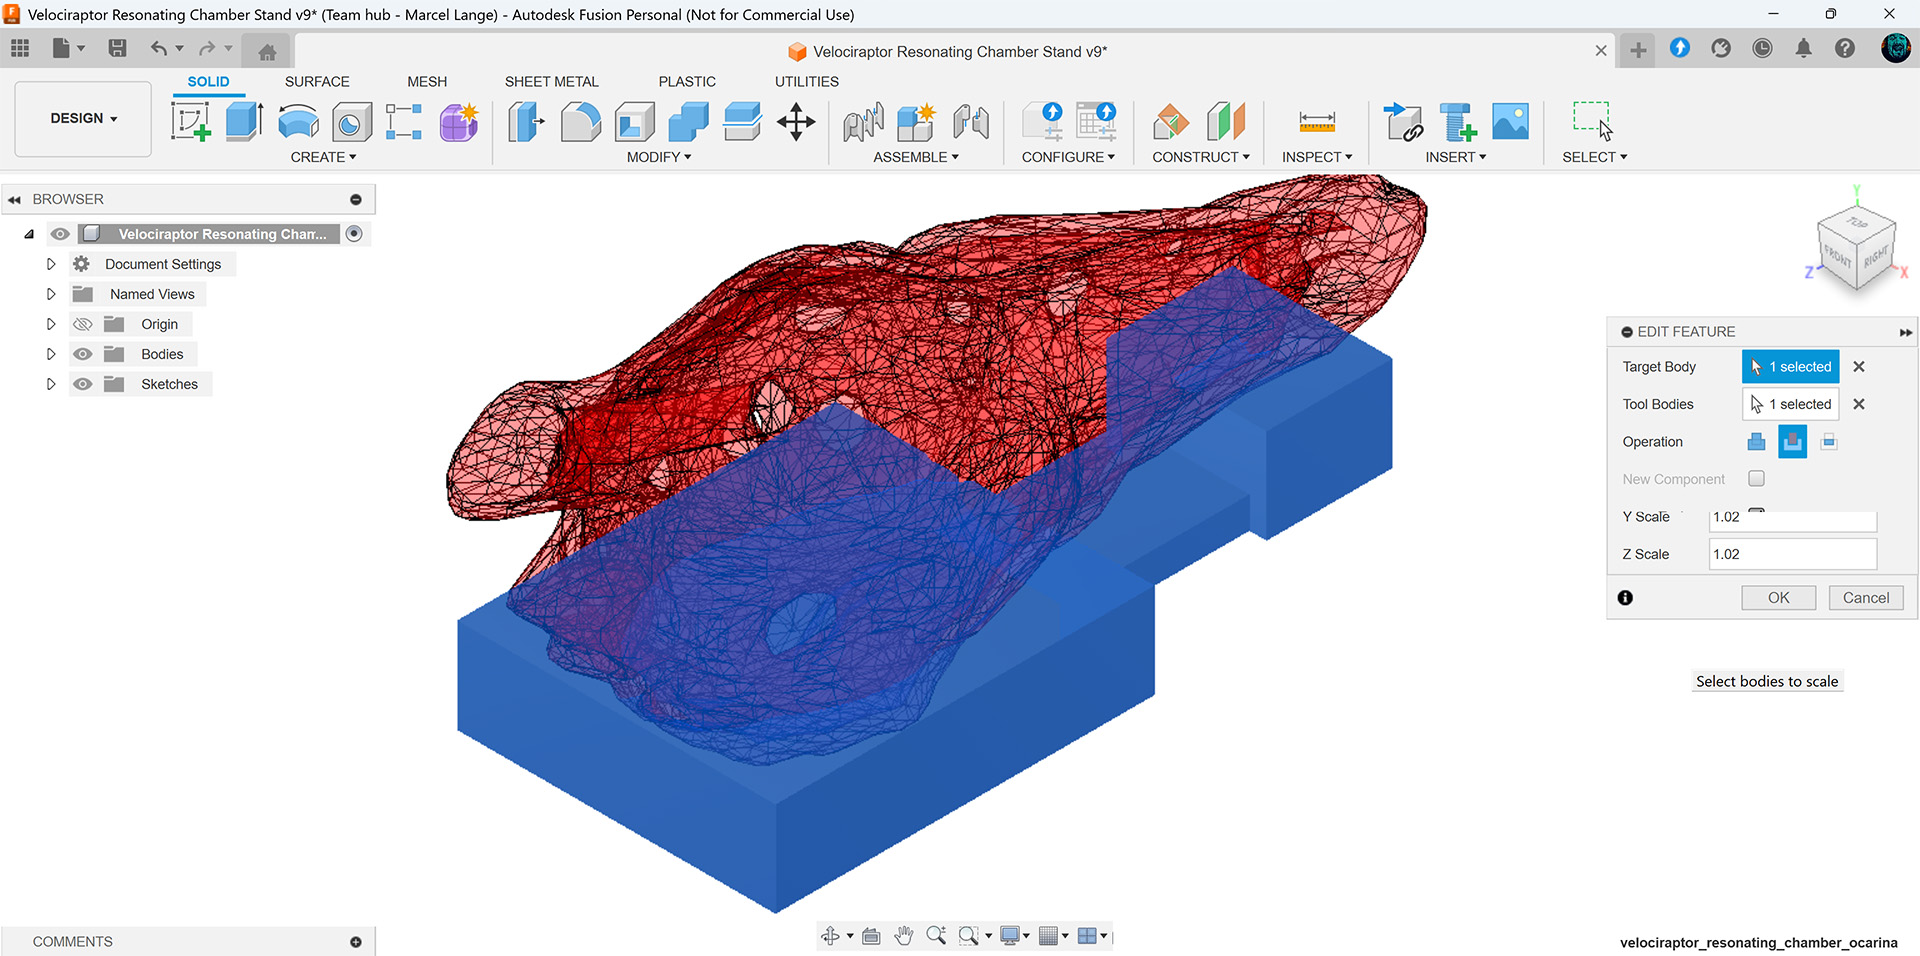Click the Insert Derive icon
This screenshot has height=956, width=1920.
click(1403, 122)
